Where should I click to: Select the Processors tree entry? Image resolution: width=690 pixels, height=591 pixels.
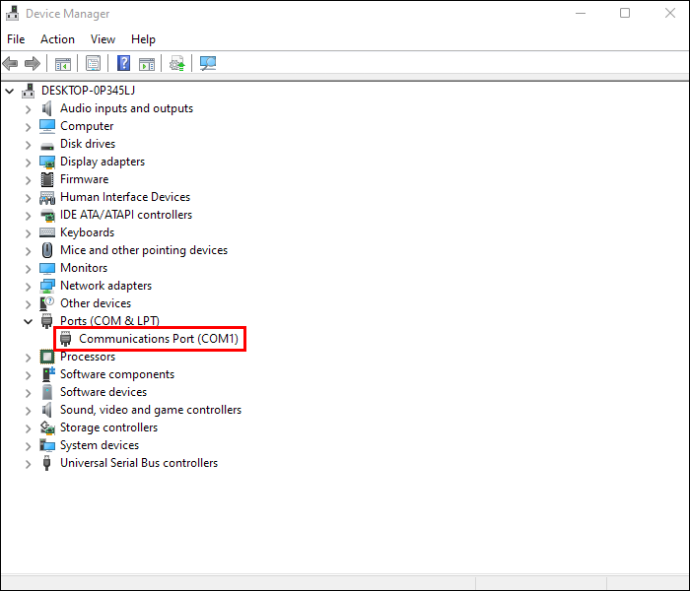coord(88,356)
